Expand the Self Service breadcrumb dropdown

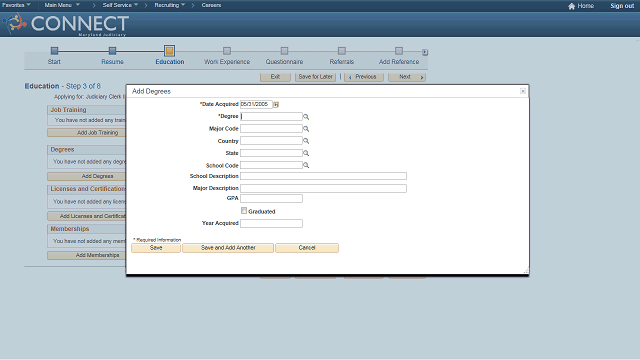[x=120, y=5]
